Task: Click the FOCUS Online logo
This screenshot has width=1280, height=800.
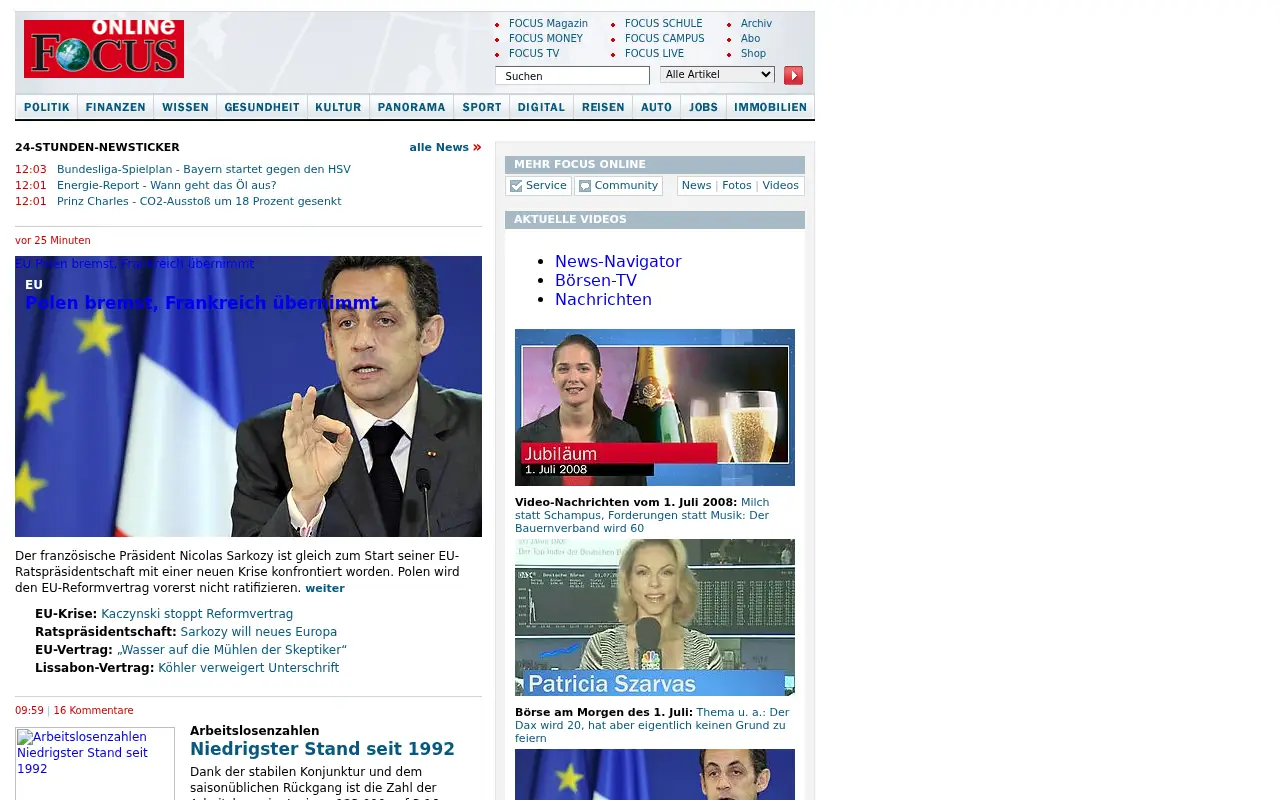Action: (104, 48)
